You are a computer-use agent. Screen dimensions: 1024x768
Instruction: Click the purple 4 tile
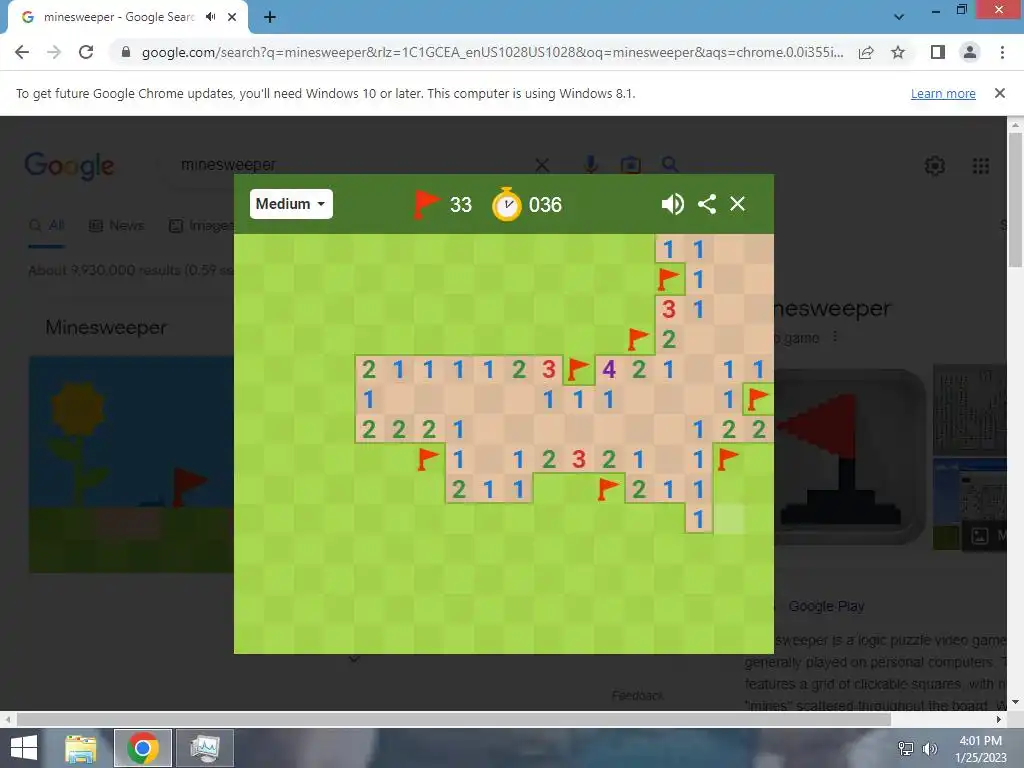[609, 370]
